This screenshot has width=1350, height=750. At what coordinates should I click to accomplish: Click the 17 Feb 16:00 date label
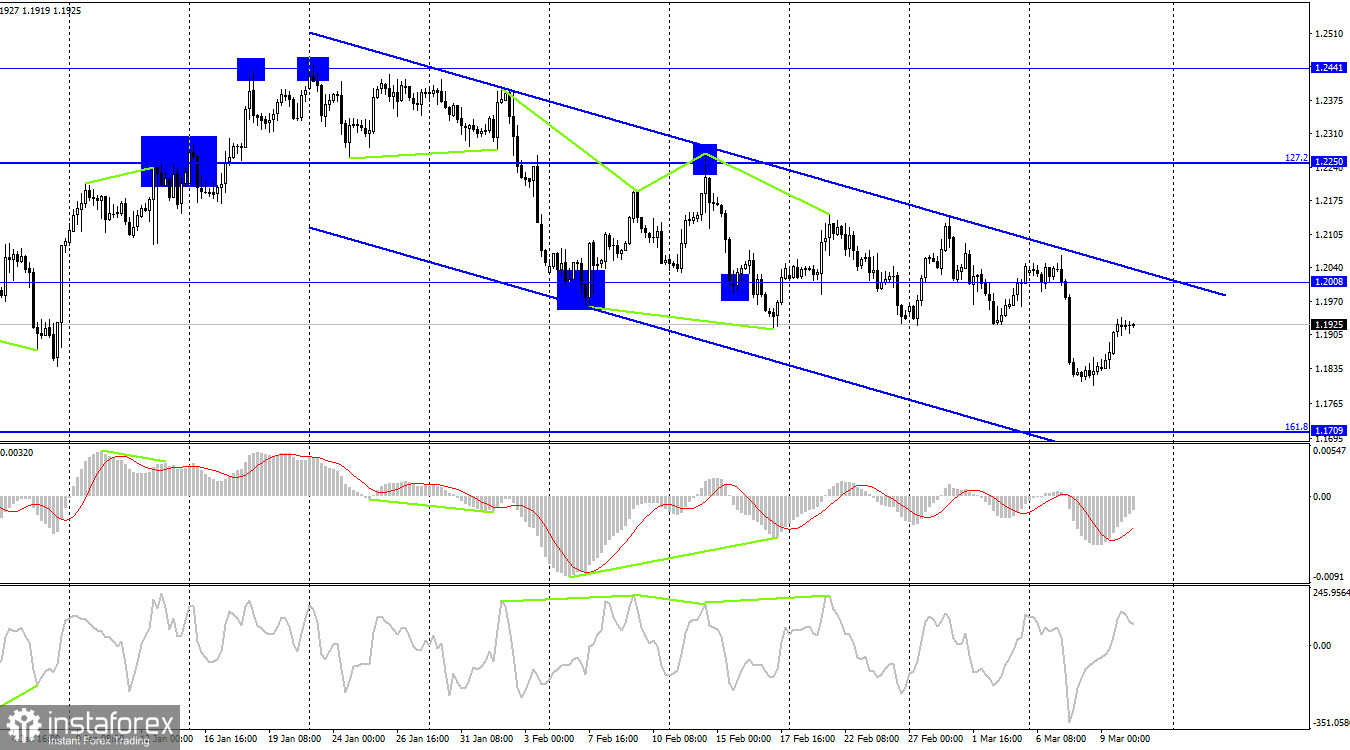tap(806, 740)
